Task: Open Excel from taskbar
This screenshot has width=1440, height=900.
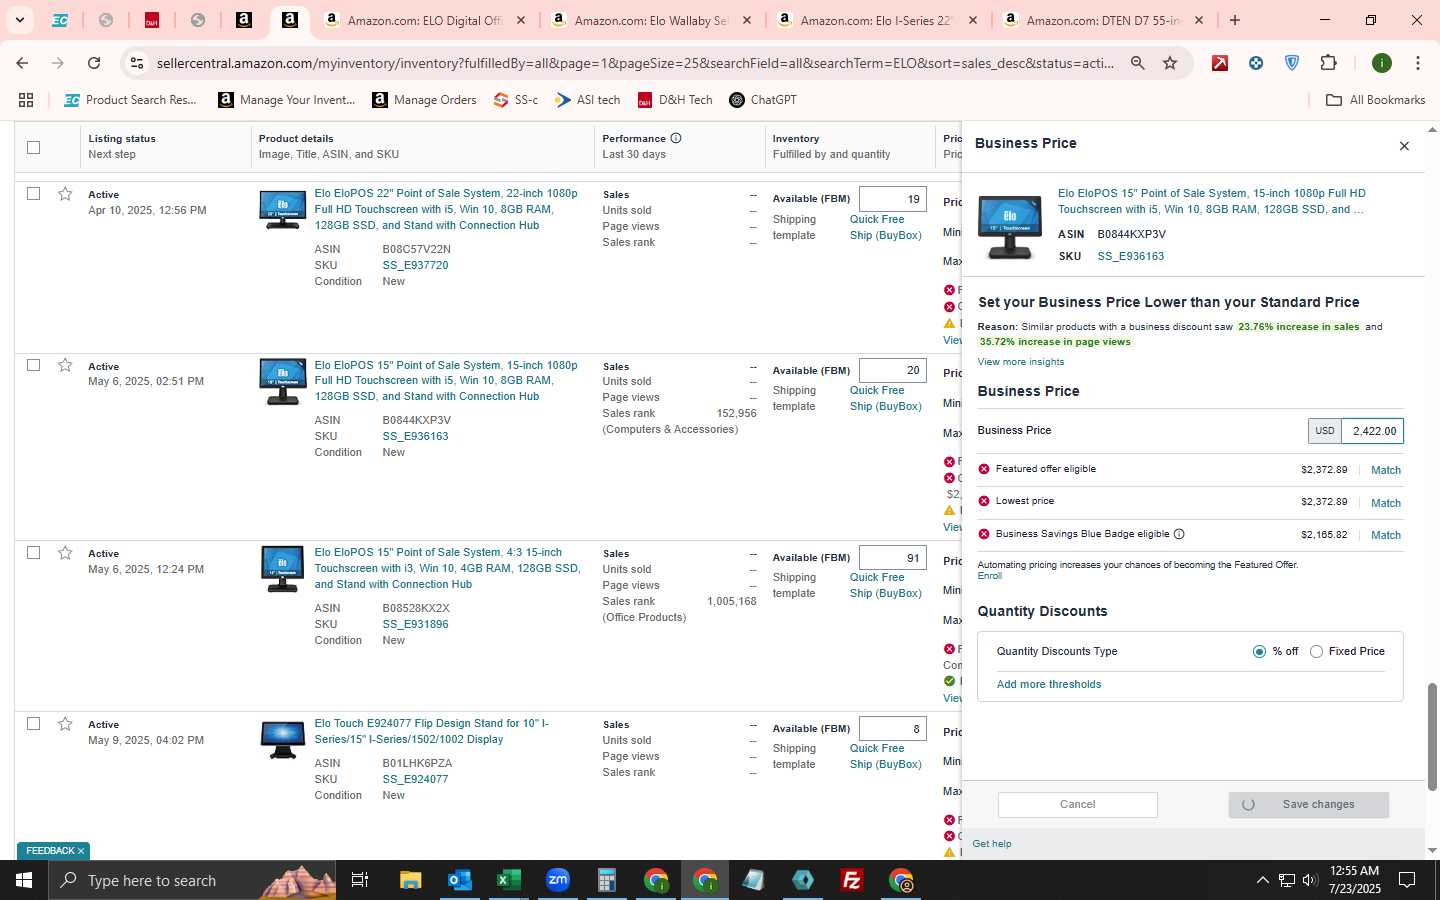Action: click(508, 880)
